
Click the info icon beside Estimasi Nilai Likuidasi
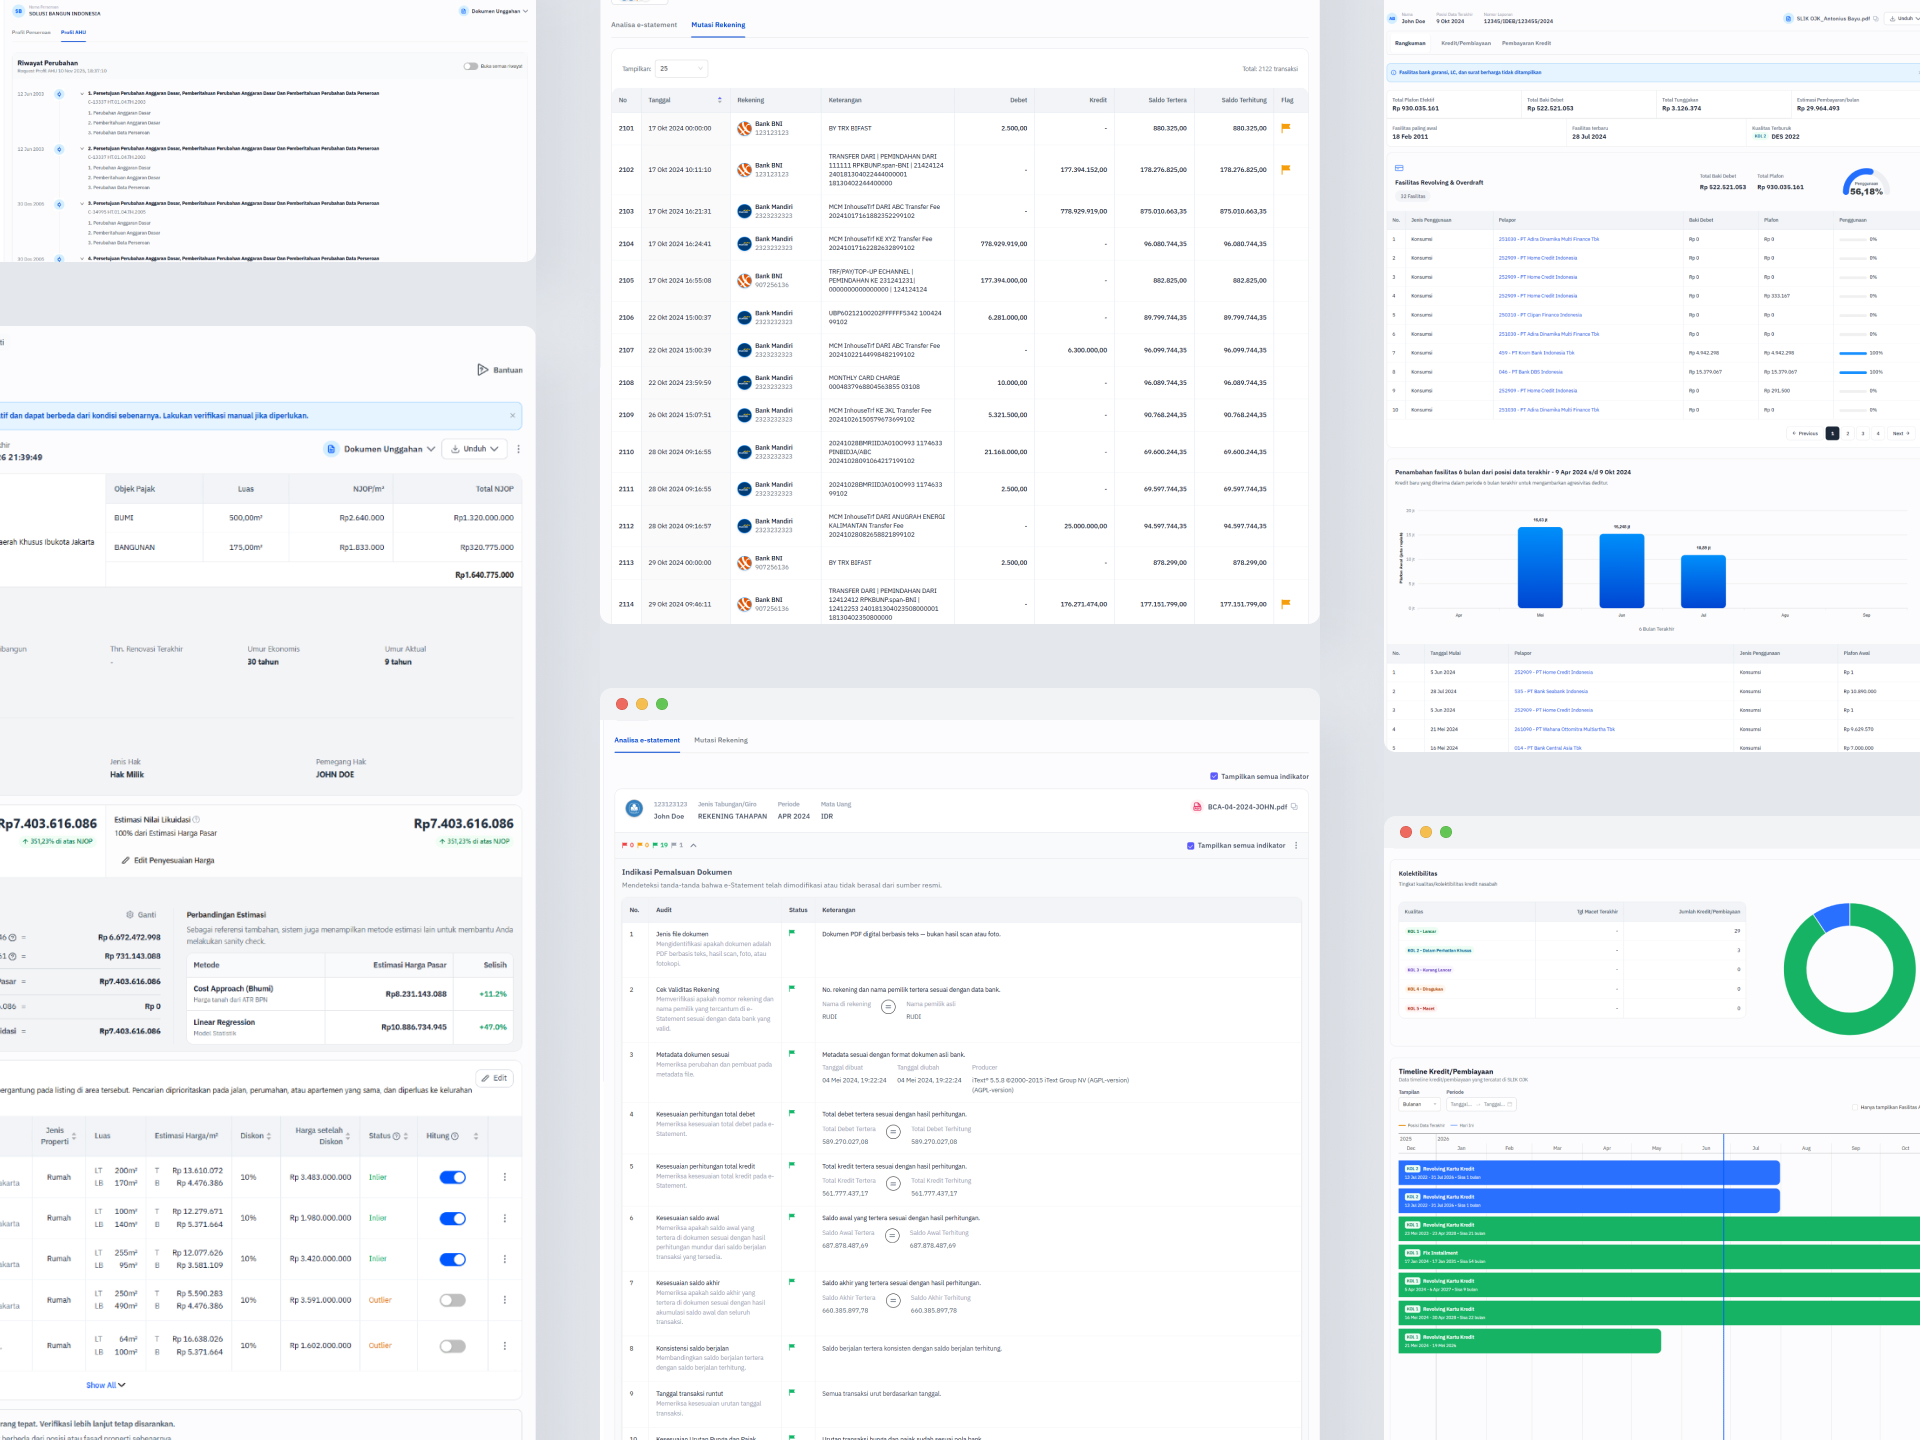pos(196,820)
